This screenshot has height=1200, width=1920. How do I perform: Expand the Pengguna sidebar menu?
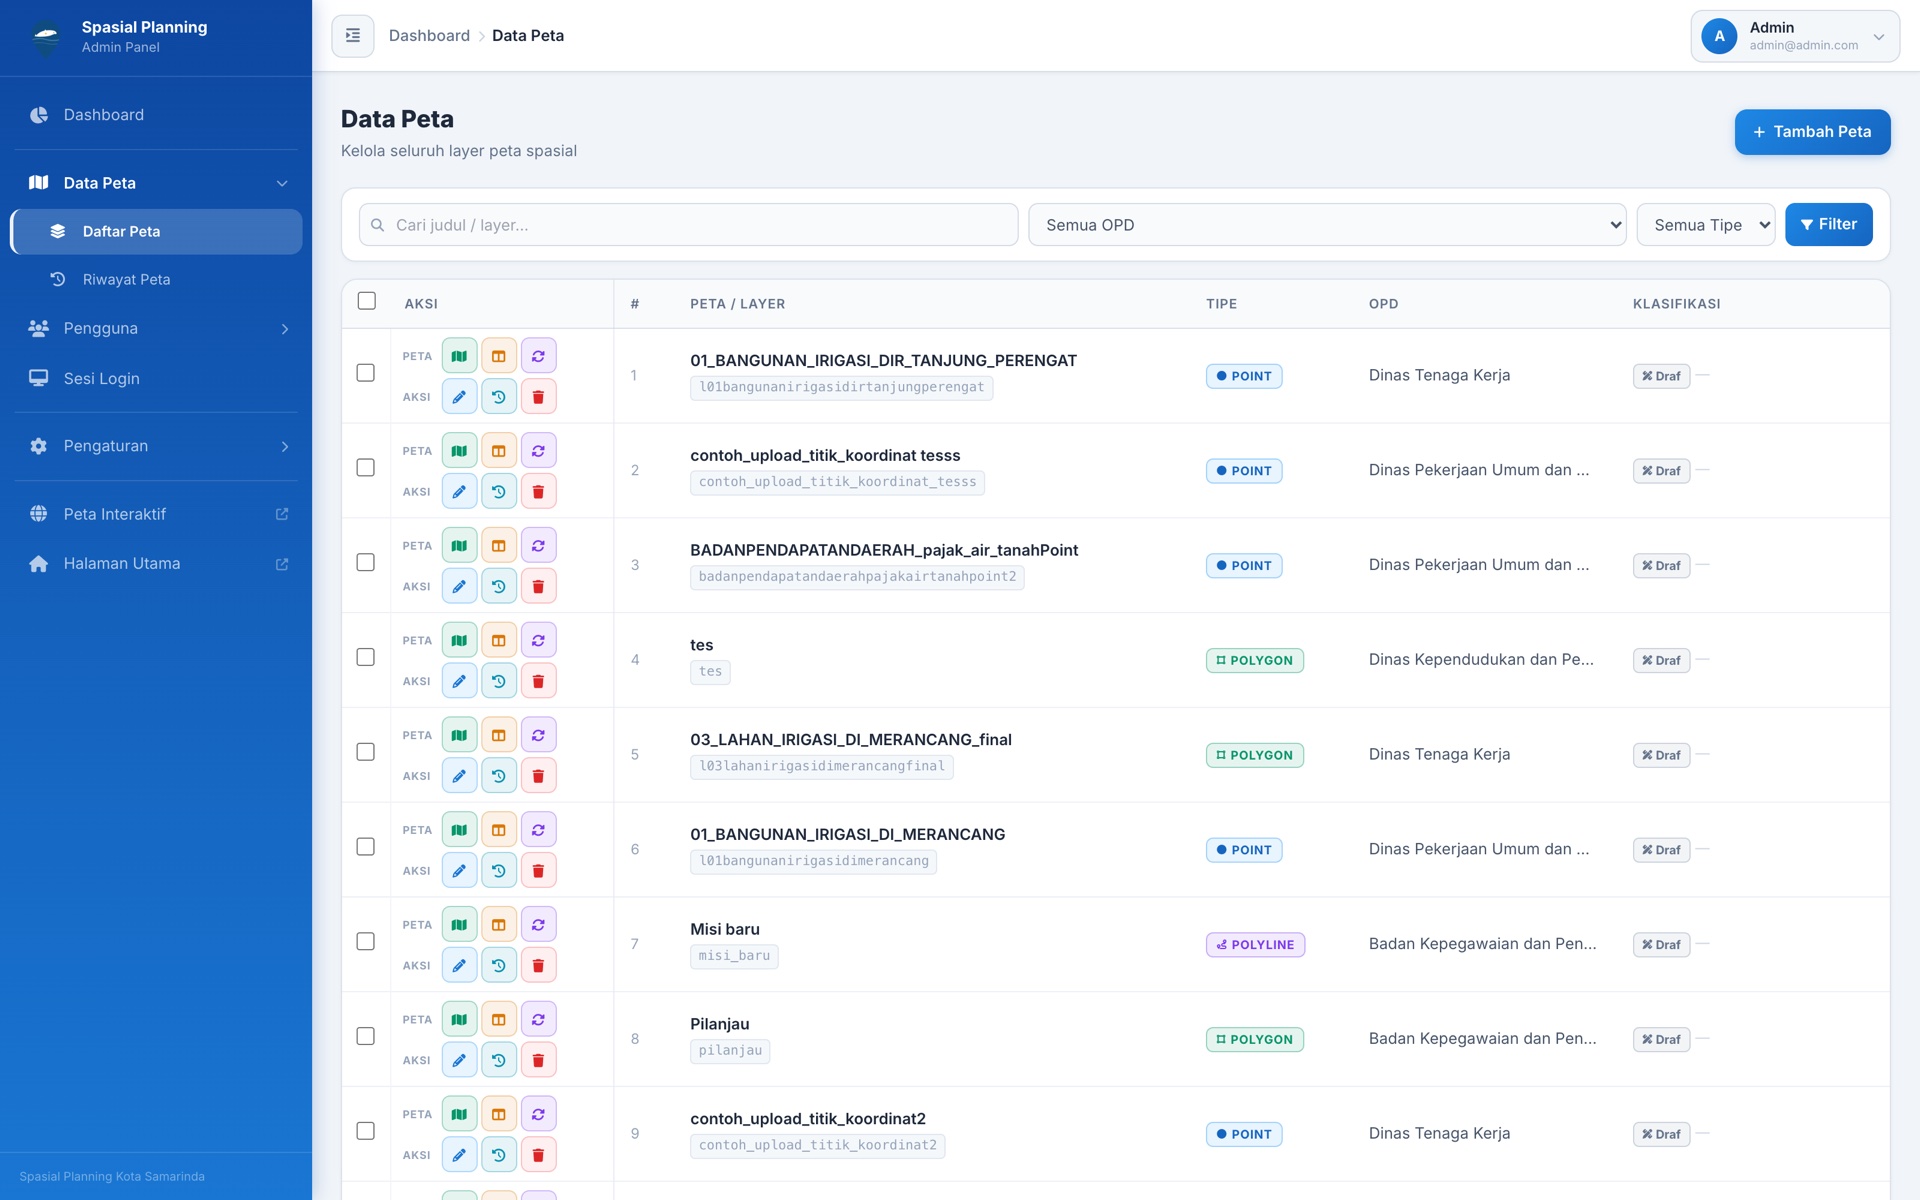coord(156,328)
